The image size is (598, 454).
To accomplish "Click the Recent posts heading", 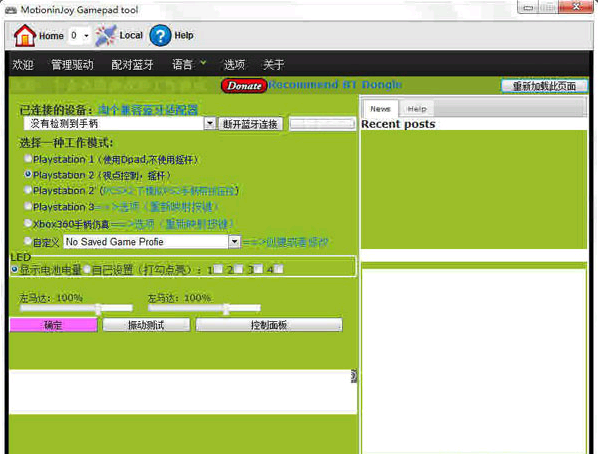I will click(398, 124).
